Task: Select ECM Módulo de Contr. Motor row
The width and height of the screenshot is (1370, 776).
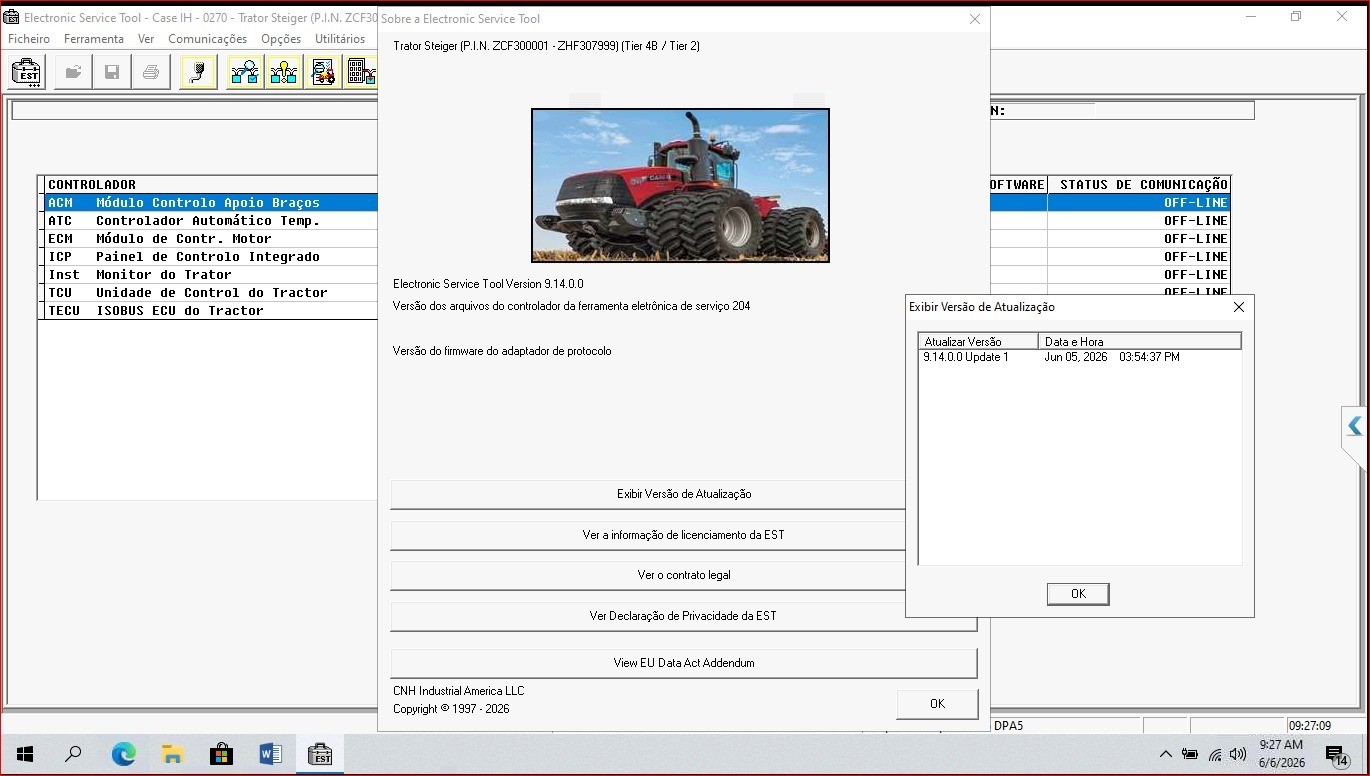Action: [x=211, y=238]
